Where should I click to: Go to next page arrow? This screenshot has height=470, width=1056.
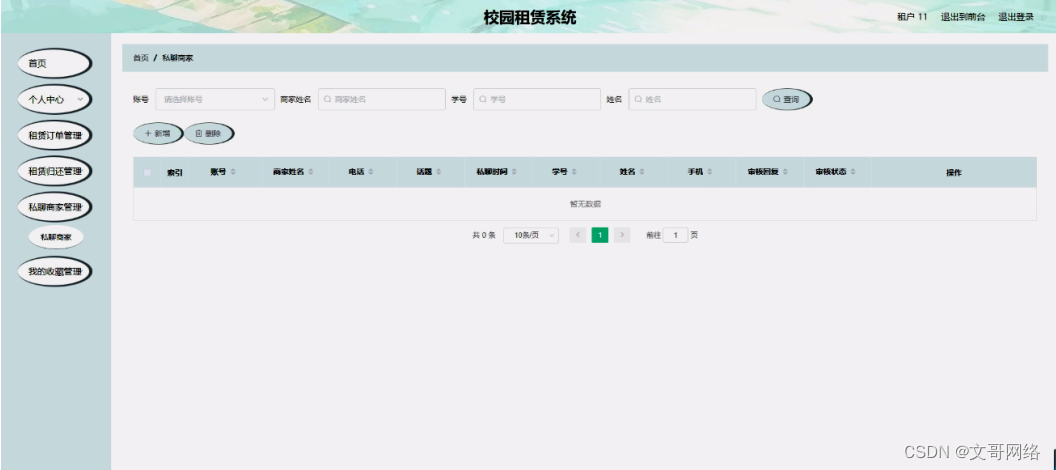click(x=622, y=235)
